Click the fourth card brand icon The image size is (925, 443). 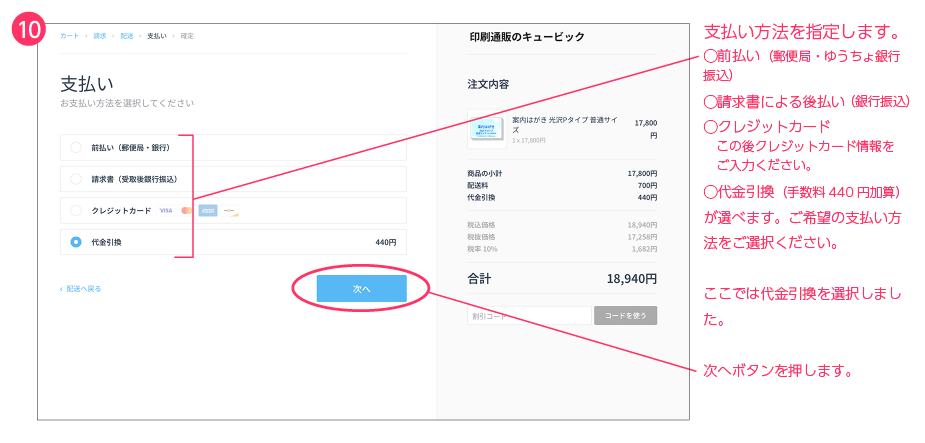pyautogui.click(x=230, y=211)
